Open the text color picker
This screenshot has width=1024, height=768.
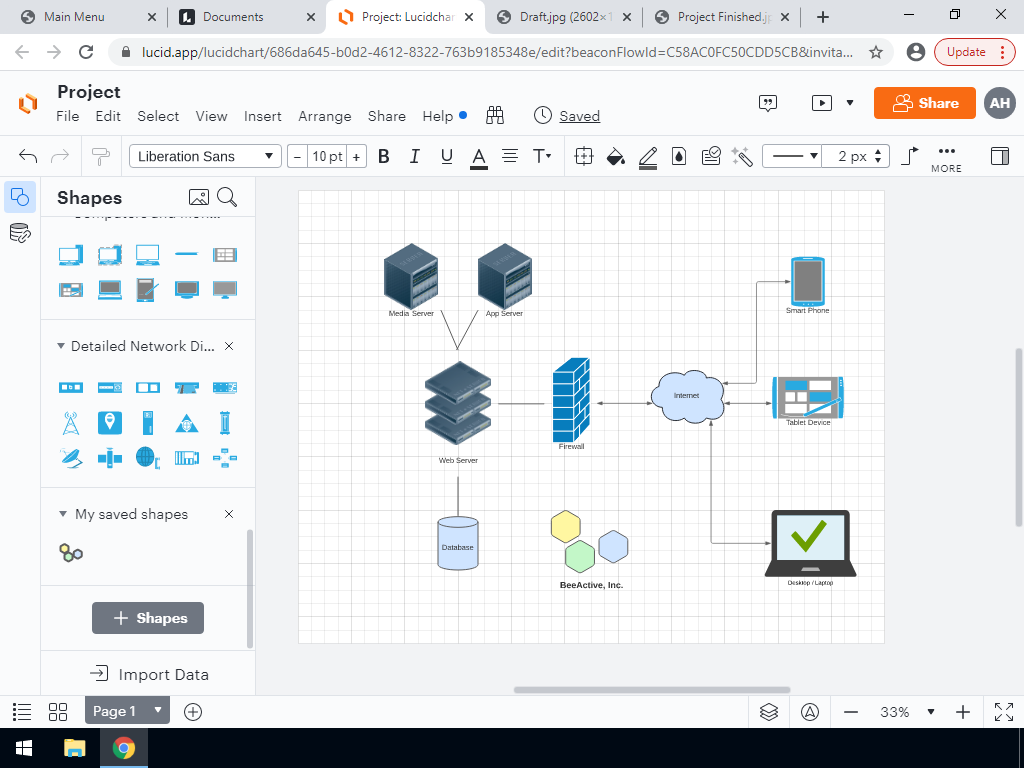pos(479,157)
